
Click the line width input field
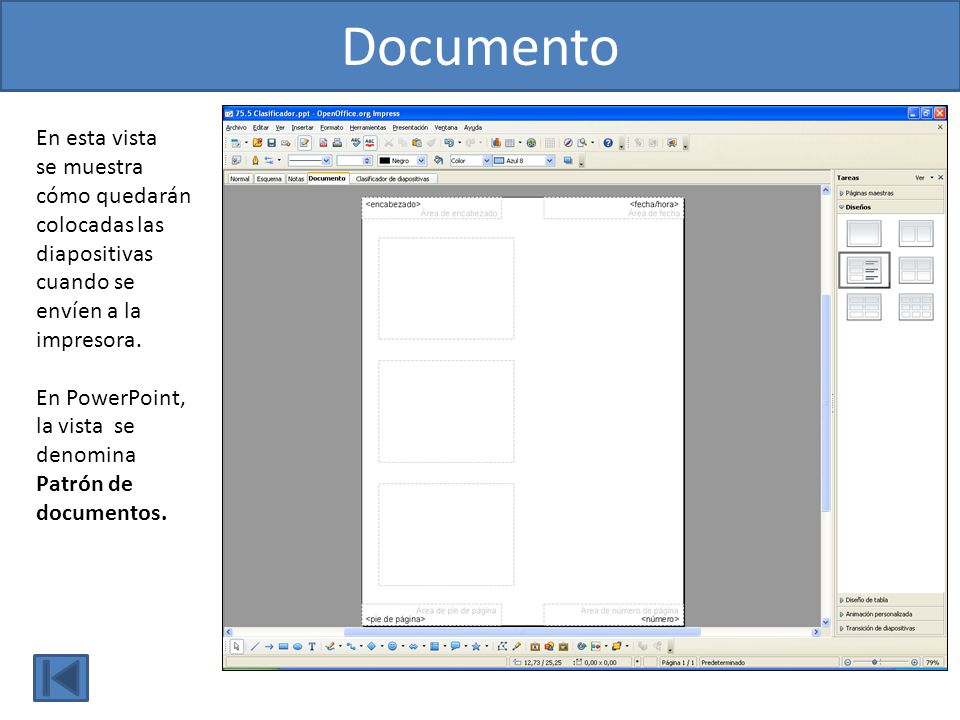click(x=351, y=160)
